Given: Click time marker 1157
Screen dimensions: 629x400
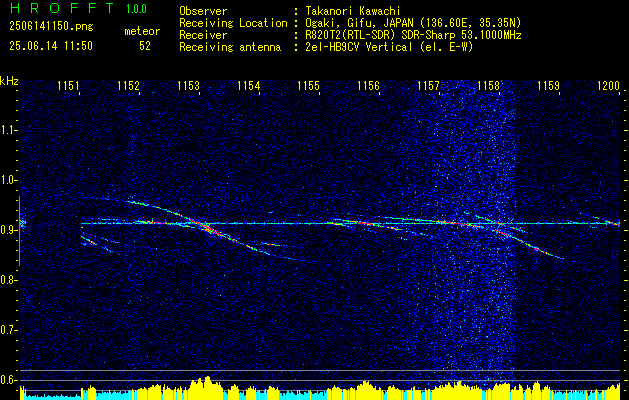Looking at the screenshot, I should click(x=428, y=85).
